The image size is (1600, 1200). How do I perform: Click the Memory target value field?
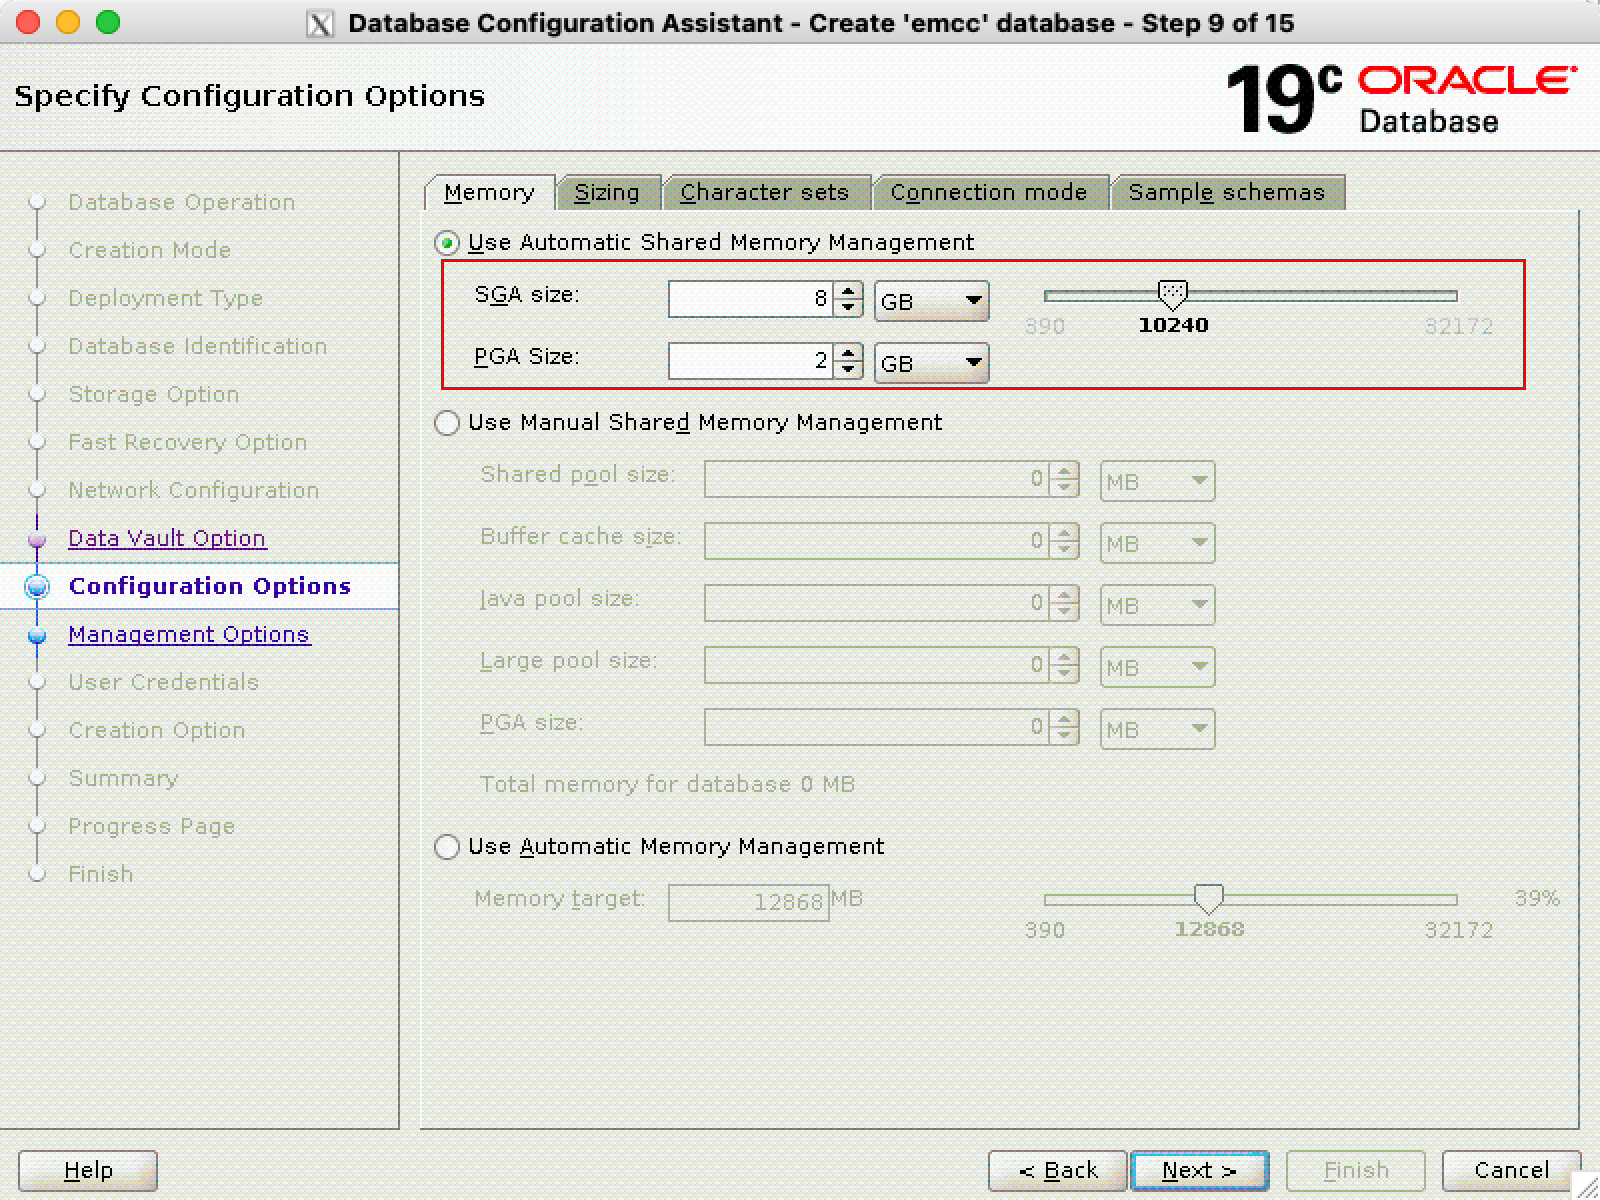pos(749,902)
